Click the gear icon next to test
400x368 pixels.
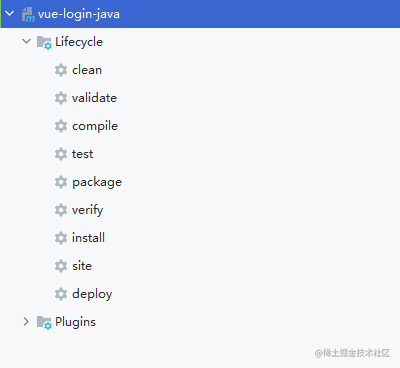[x=61, y=154]
